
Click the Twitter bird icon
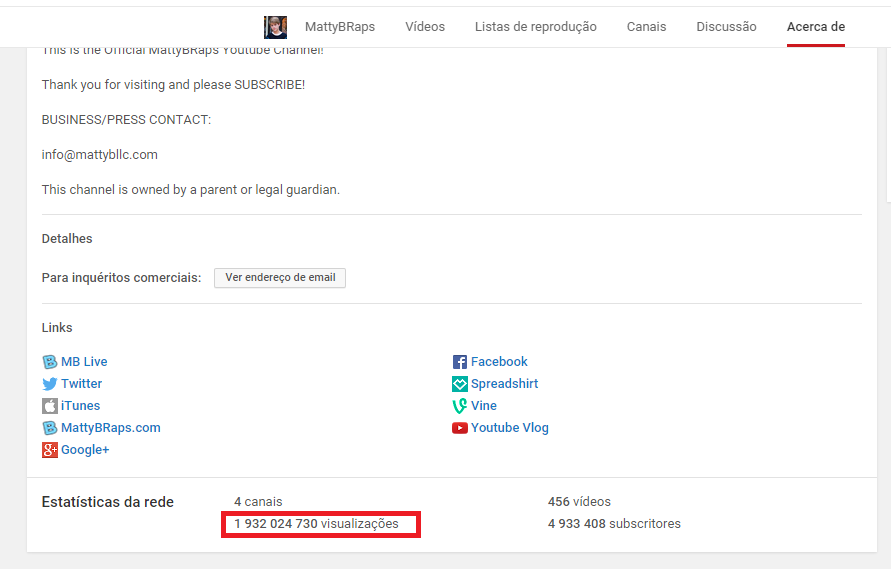[49, 384]
